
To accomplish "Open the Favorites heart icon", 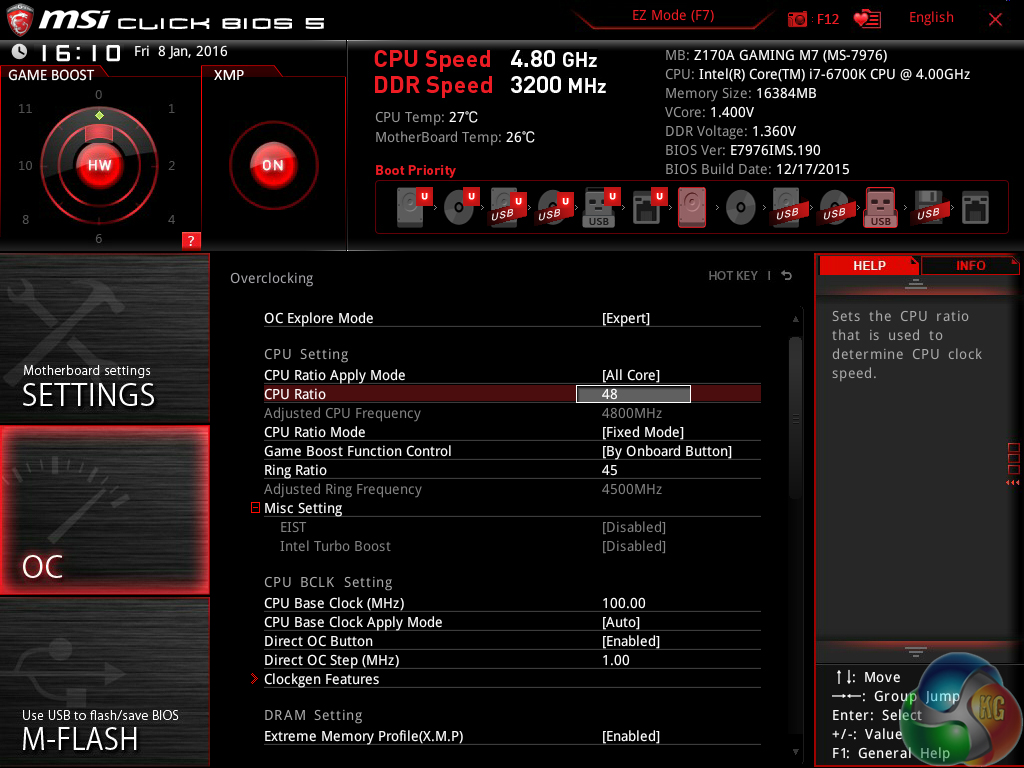I will [867, 19].
